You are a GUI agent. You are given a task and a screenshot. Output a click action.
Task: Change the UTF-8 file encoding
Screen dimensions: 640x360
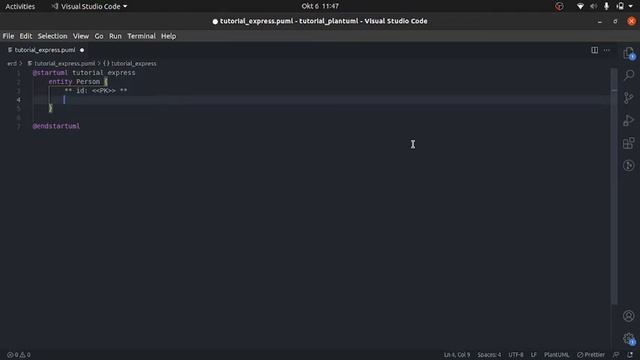point(516,355)
